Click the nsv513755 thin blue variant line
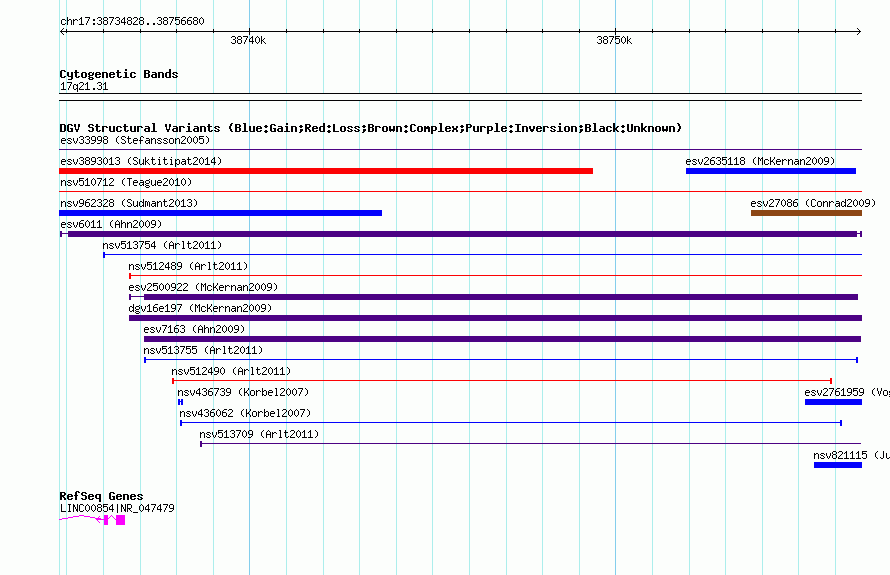The height and width of the screenshot is (575, 890). (x=501, y=360)
